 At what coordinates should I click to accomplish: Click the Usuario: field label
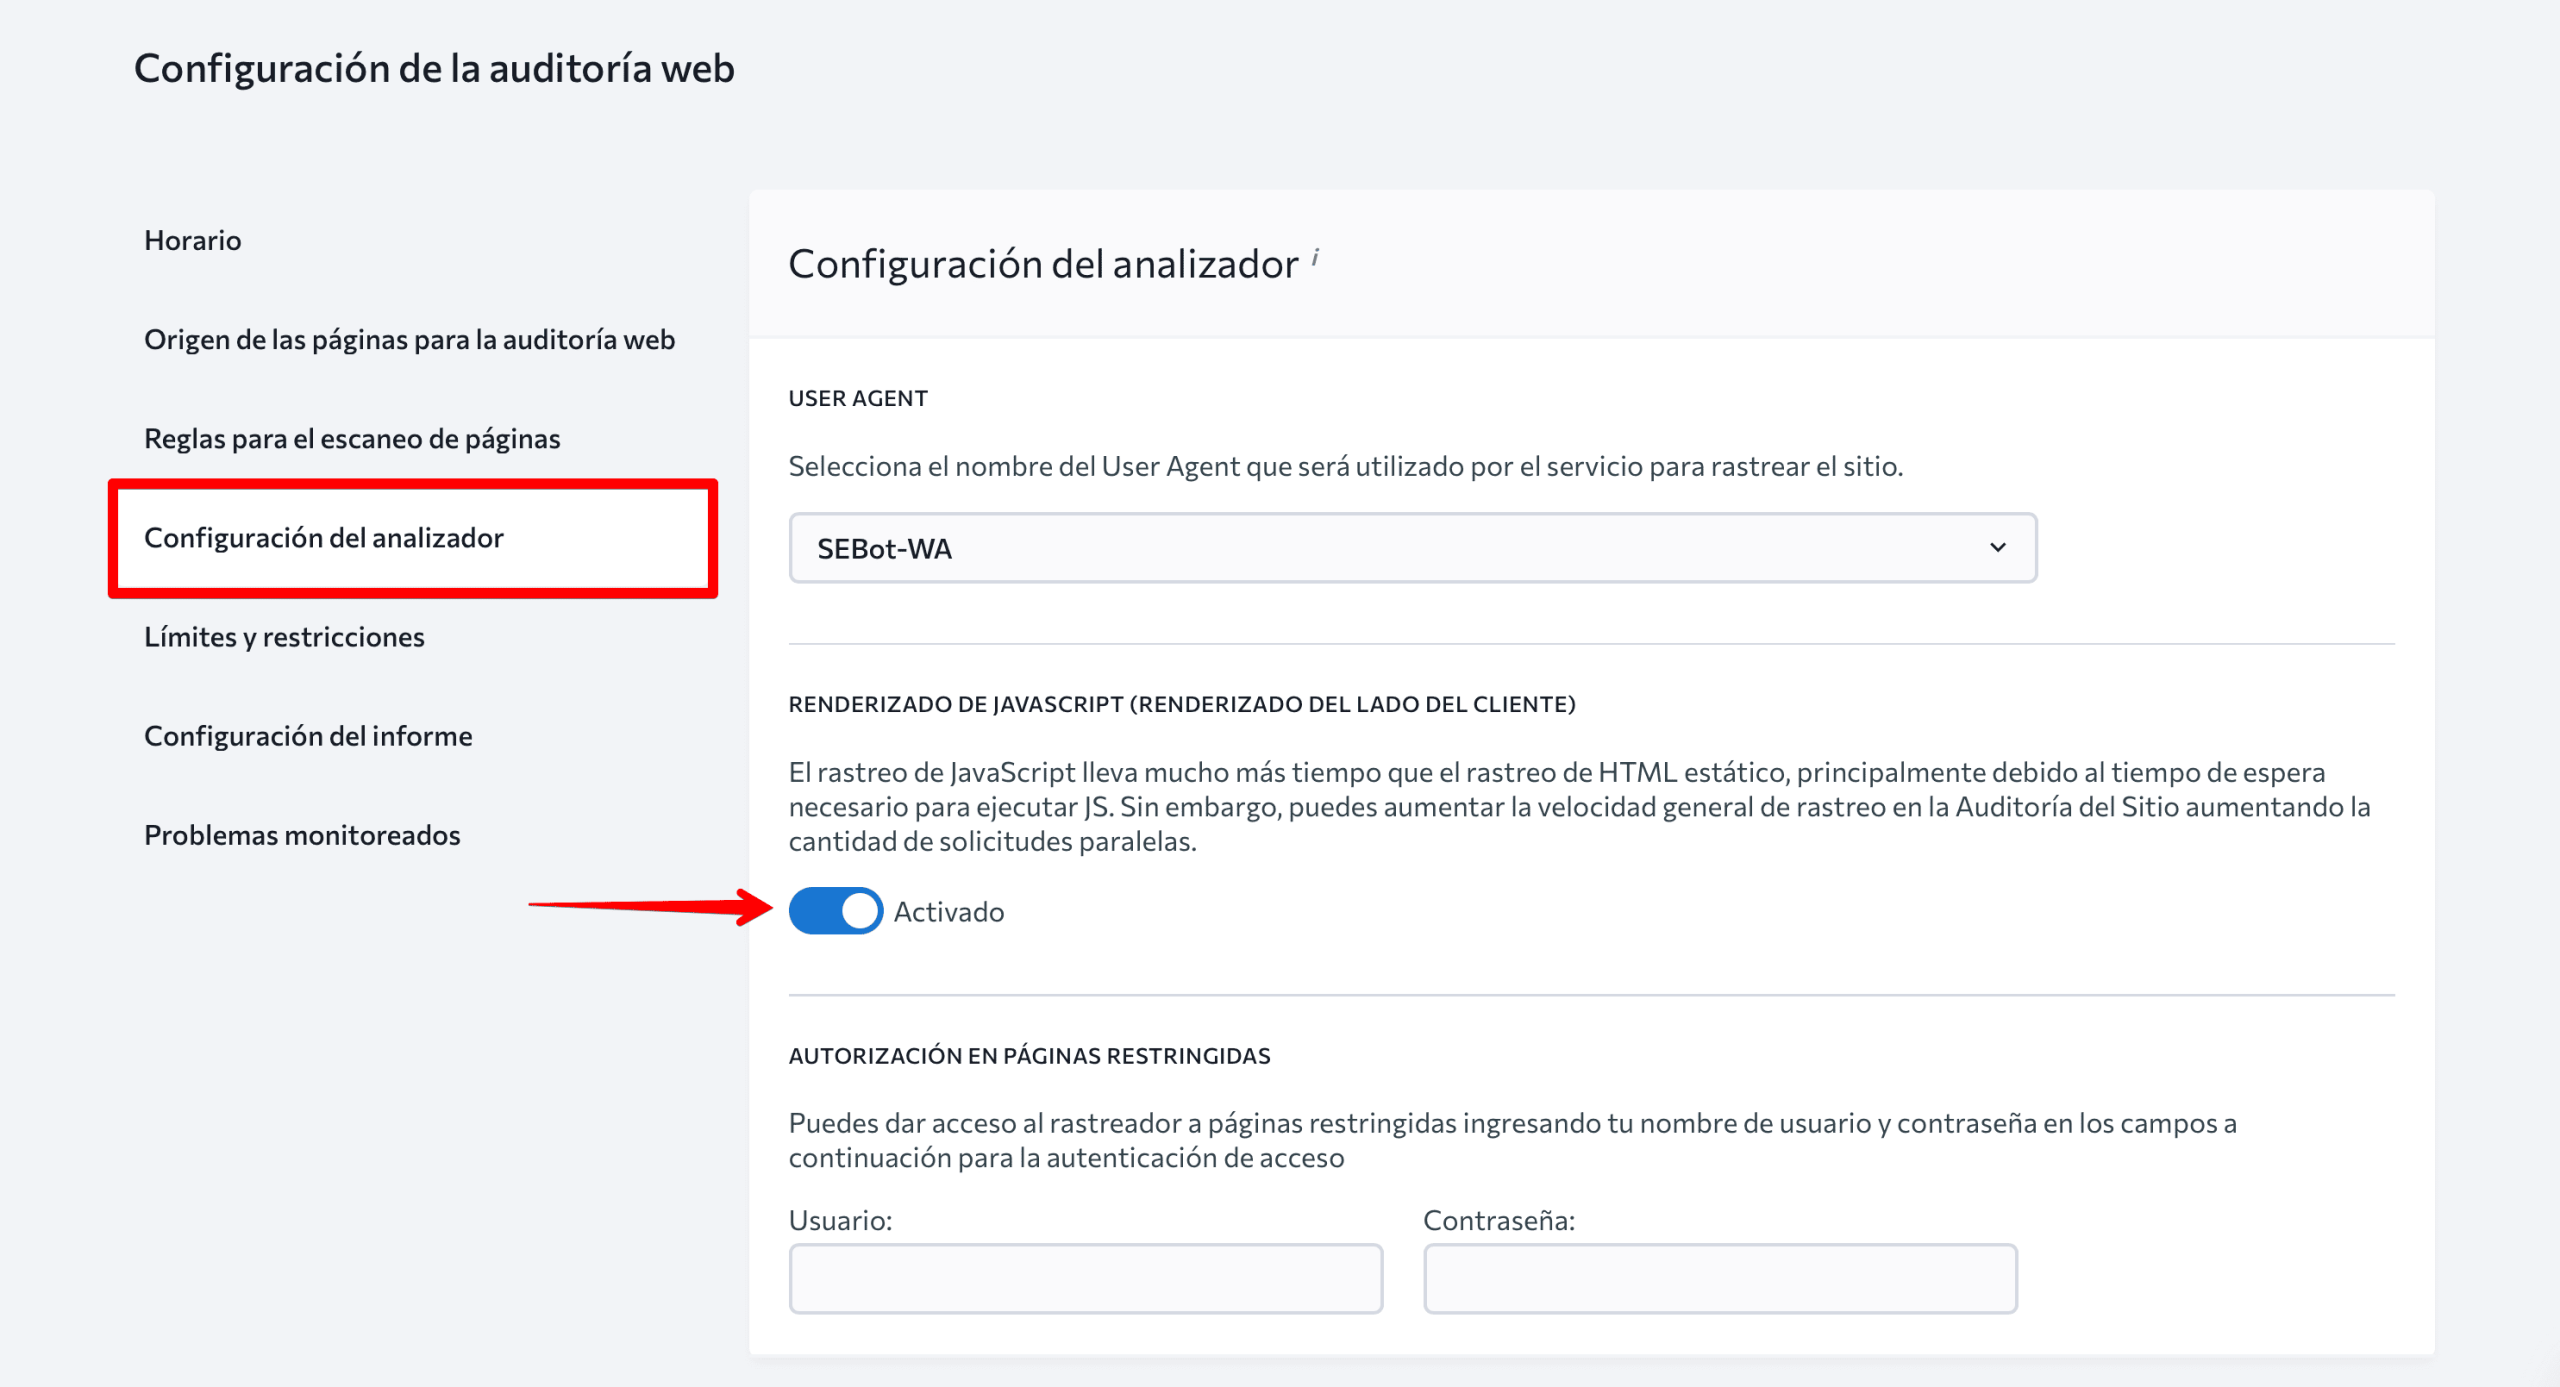coord(840,1220)
